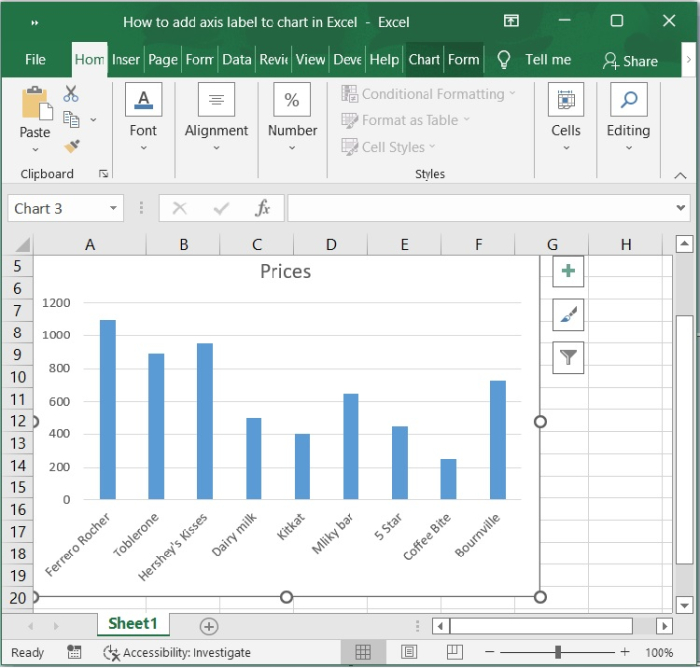
Task: Open the Editing search group button
Action: (x=628, y=117)
